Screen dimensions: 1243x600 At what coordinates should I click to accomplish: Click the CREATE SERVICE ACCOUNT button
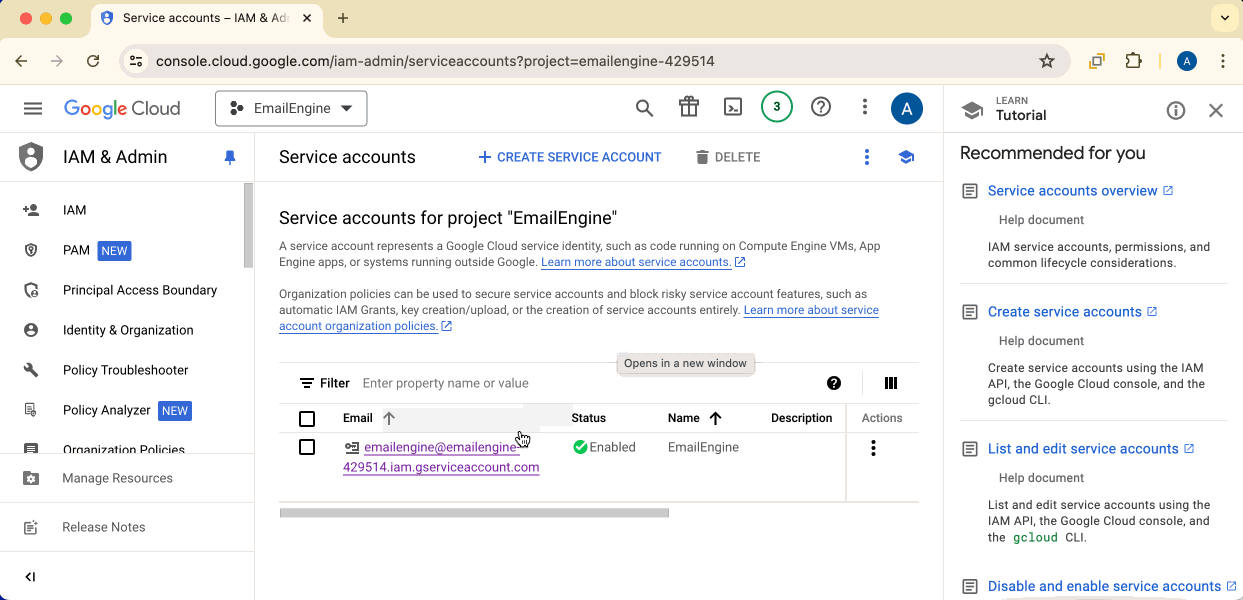(569, 157)
